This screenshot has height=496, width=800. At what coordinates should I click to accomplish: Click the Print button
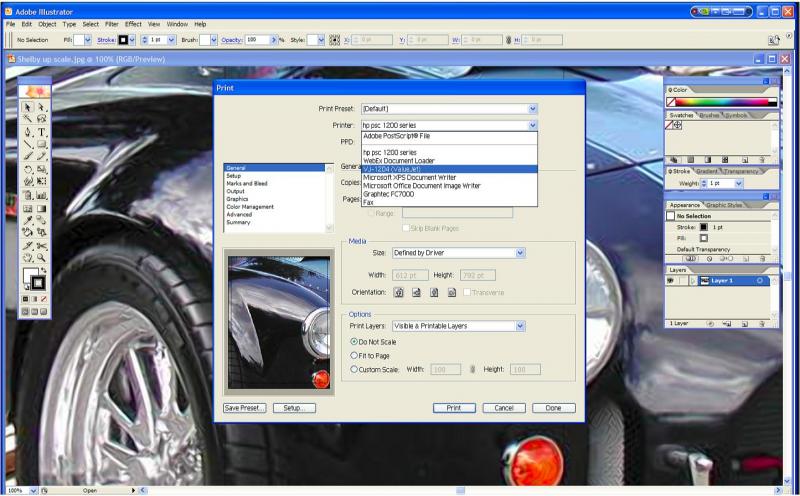pyautogui.click(x=454, y=408)
